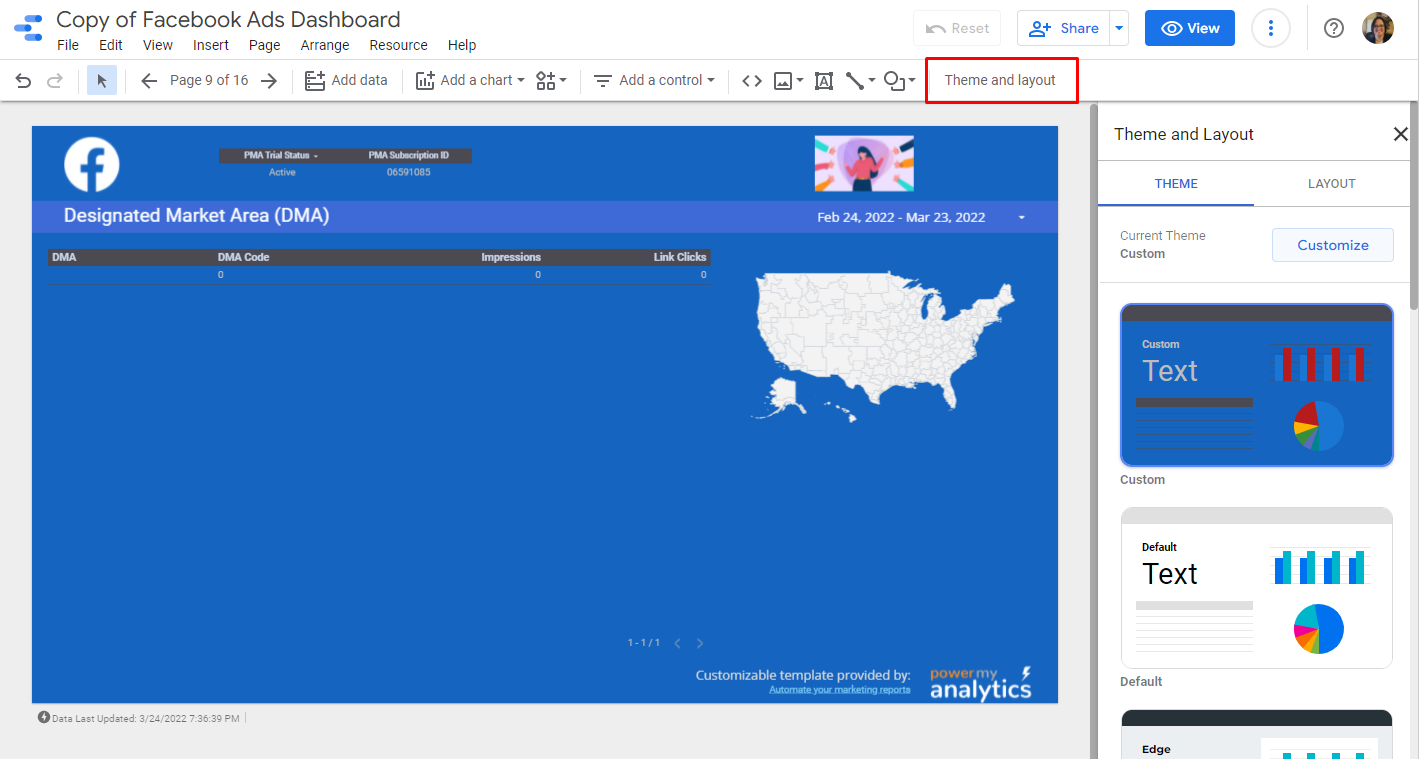Open the Help question mark icon
The height and width of the screenshot is (759, 1419).
click(x=1333, y=28)
